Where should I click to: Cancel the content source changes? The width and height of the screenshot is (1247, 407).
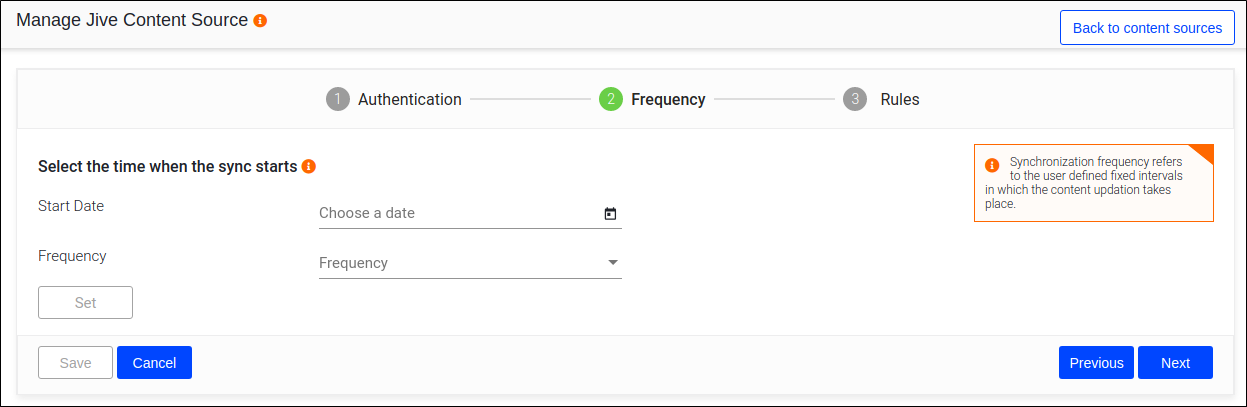coord(154,363)
